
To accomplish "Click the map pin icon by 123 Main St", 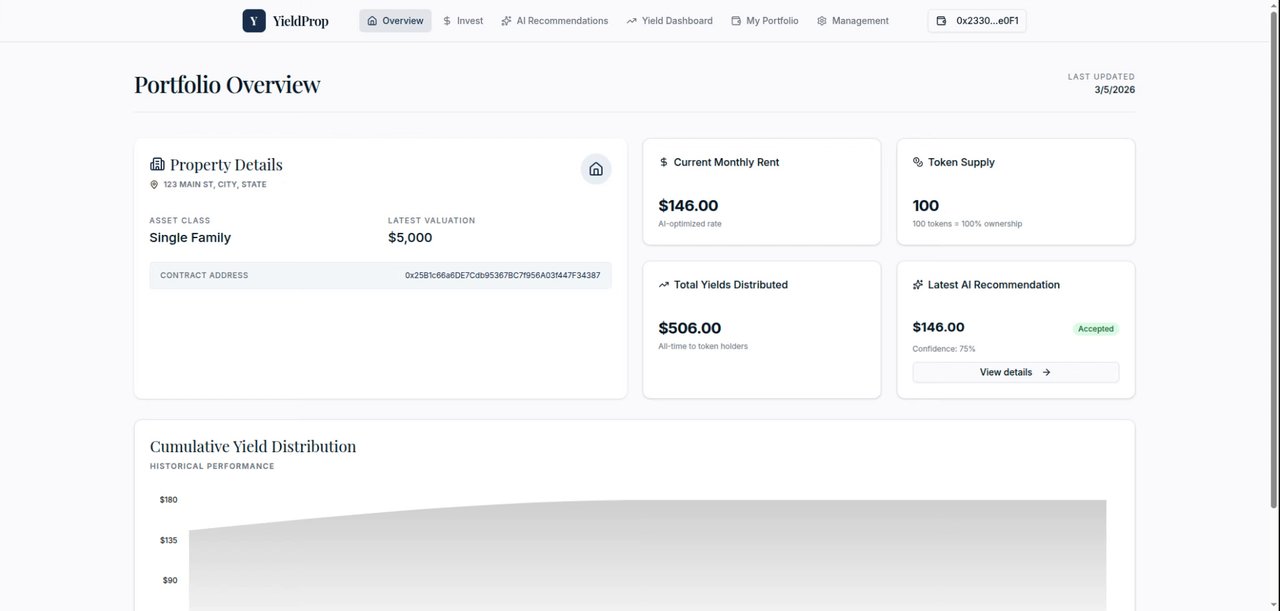I will (154, 185).
